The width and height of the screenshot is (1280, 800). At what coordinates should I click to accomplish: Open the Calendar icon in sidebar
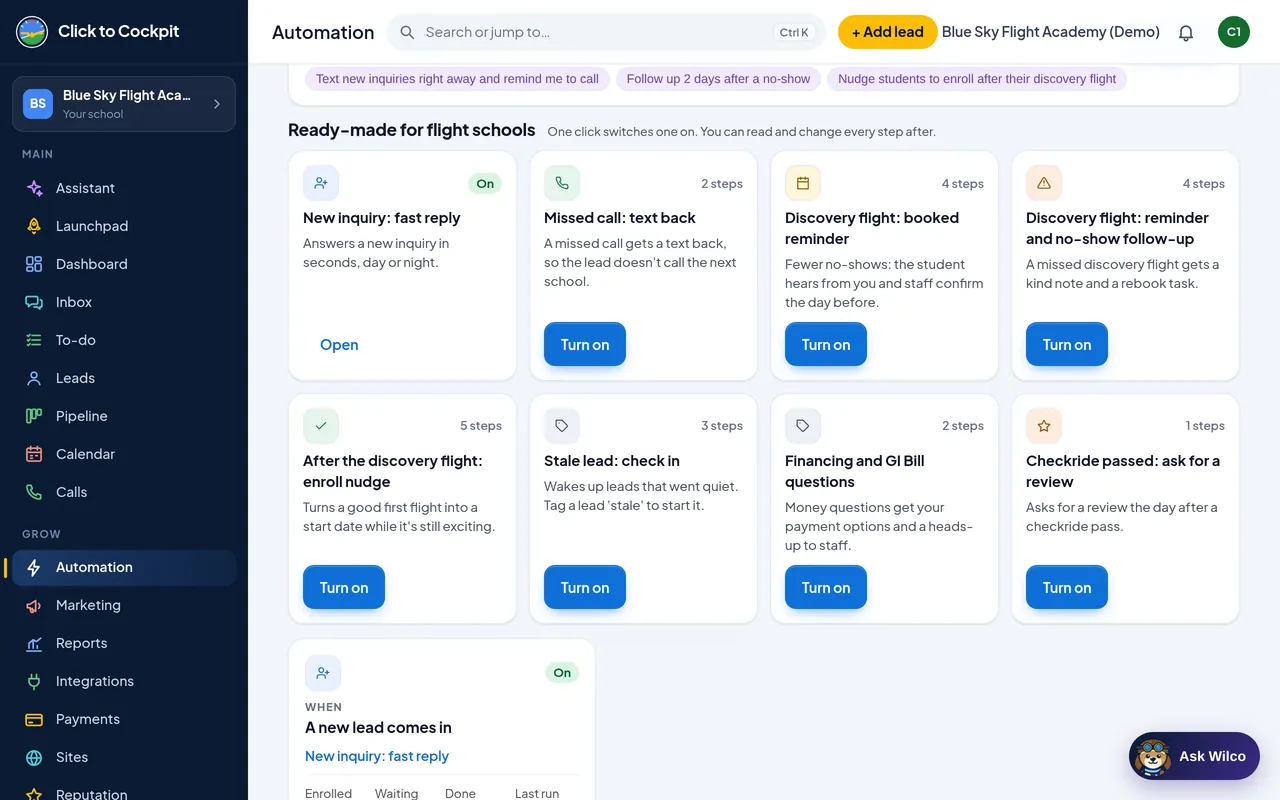click(34, 454)
